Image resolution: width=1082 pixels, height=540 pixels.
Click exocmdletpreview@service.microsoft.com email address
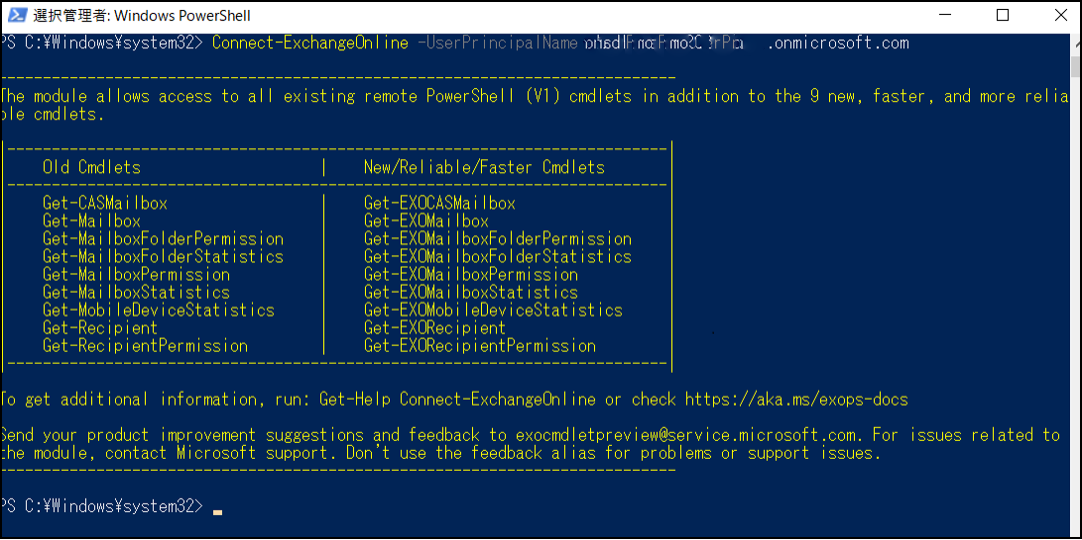click(689, 435)
